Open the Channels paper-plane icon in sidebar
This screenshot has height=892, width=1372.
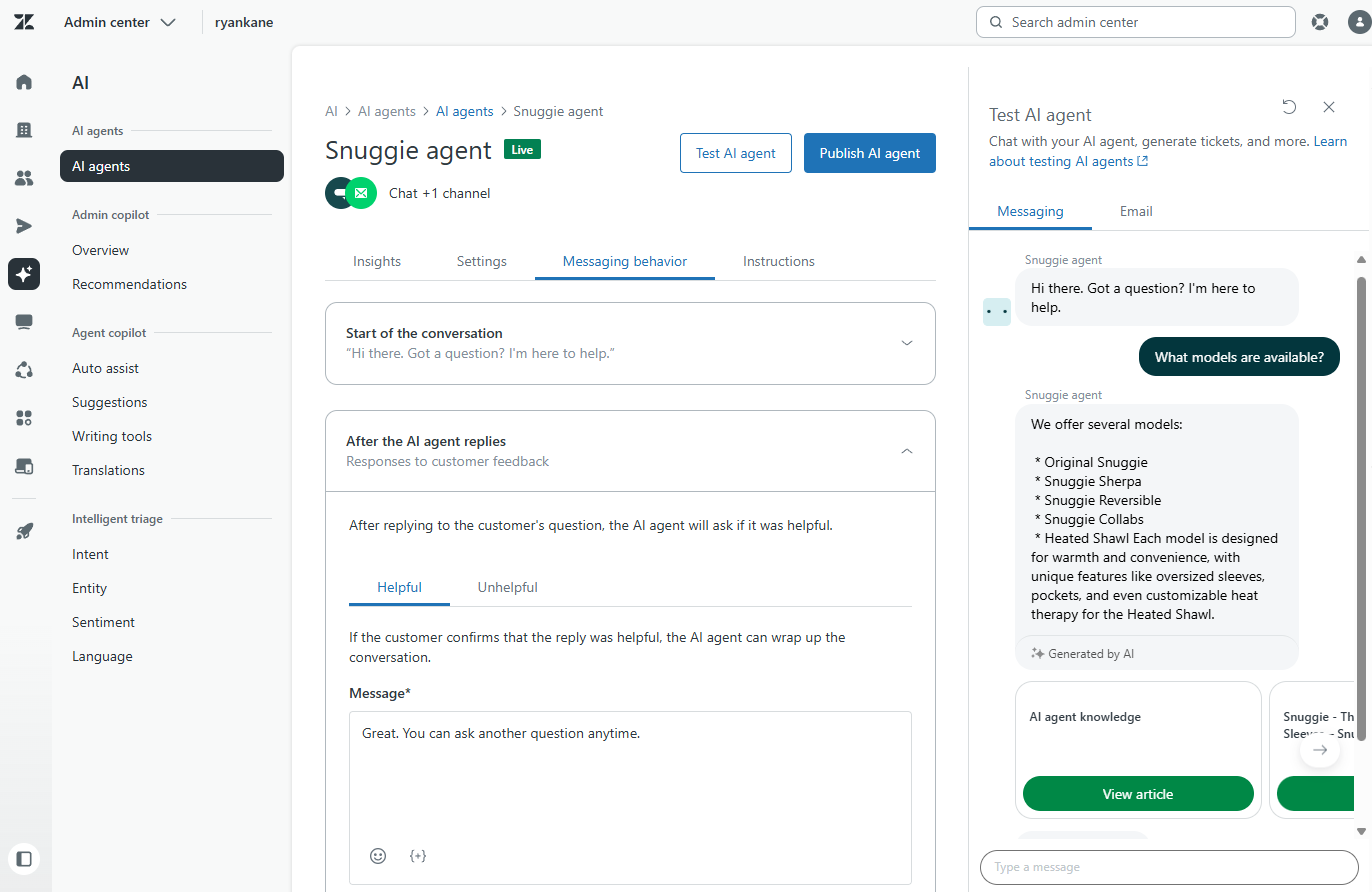click(24, 226)
